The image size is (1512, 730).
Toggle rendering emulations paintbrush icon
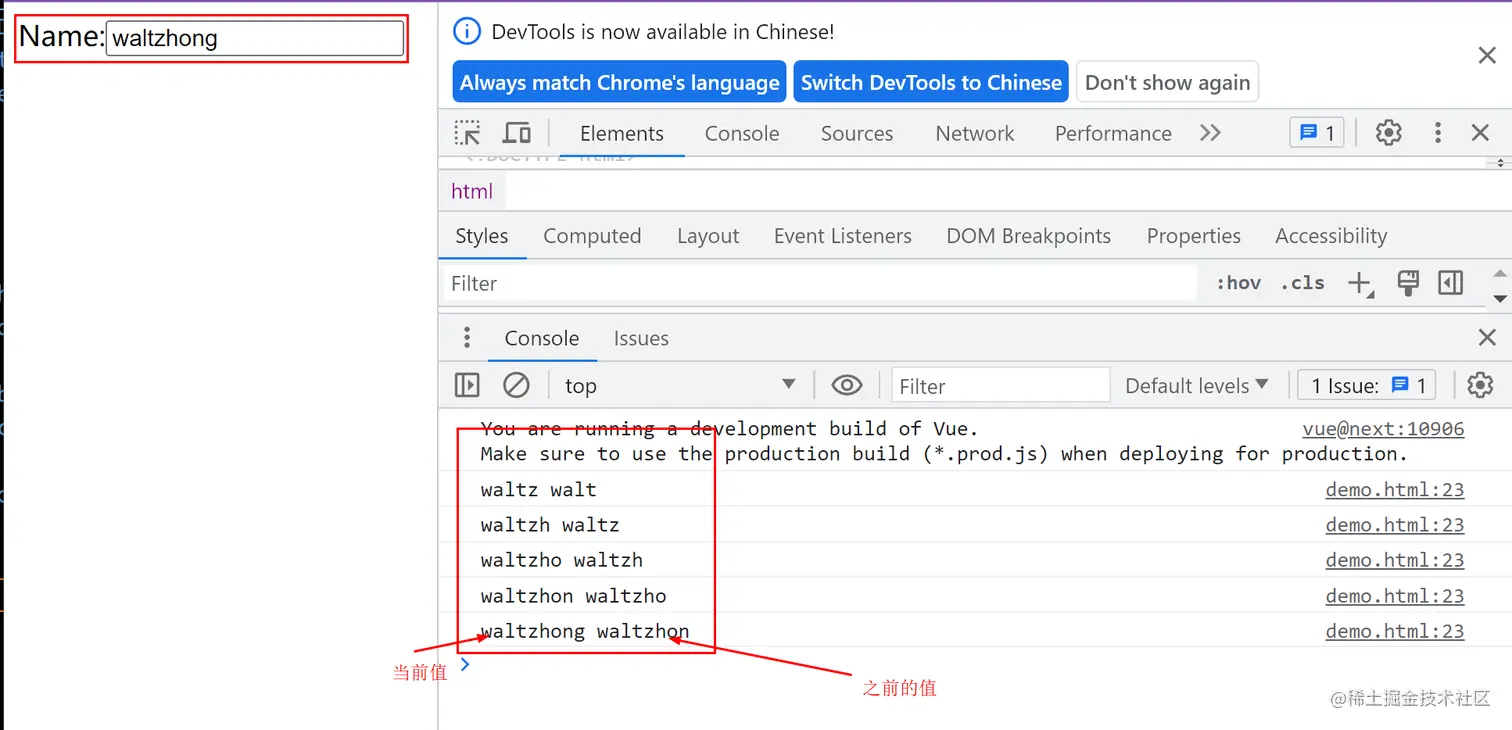1408,283
